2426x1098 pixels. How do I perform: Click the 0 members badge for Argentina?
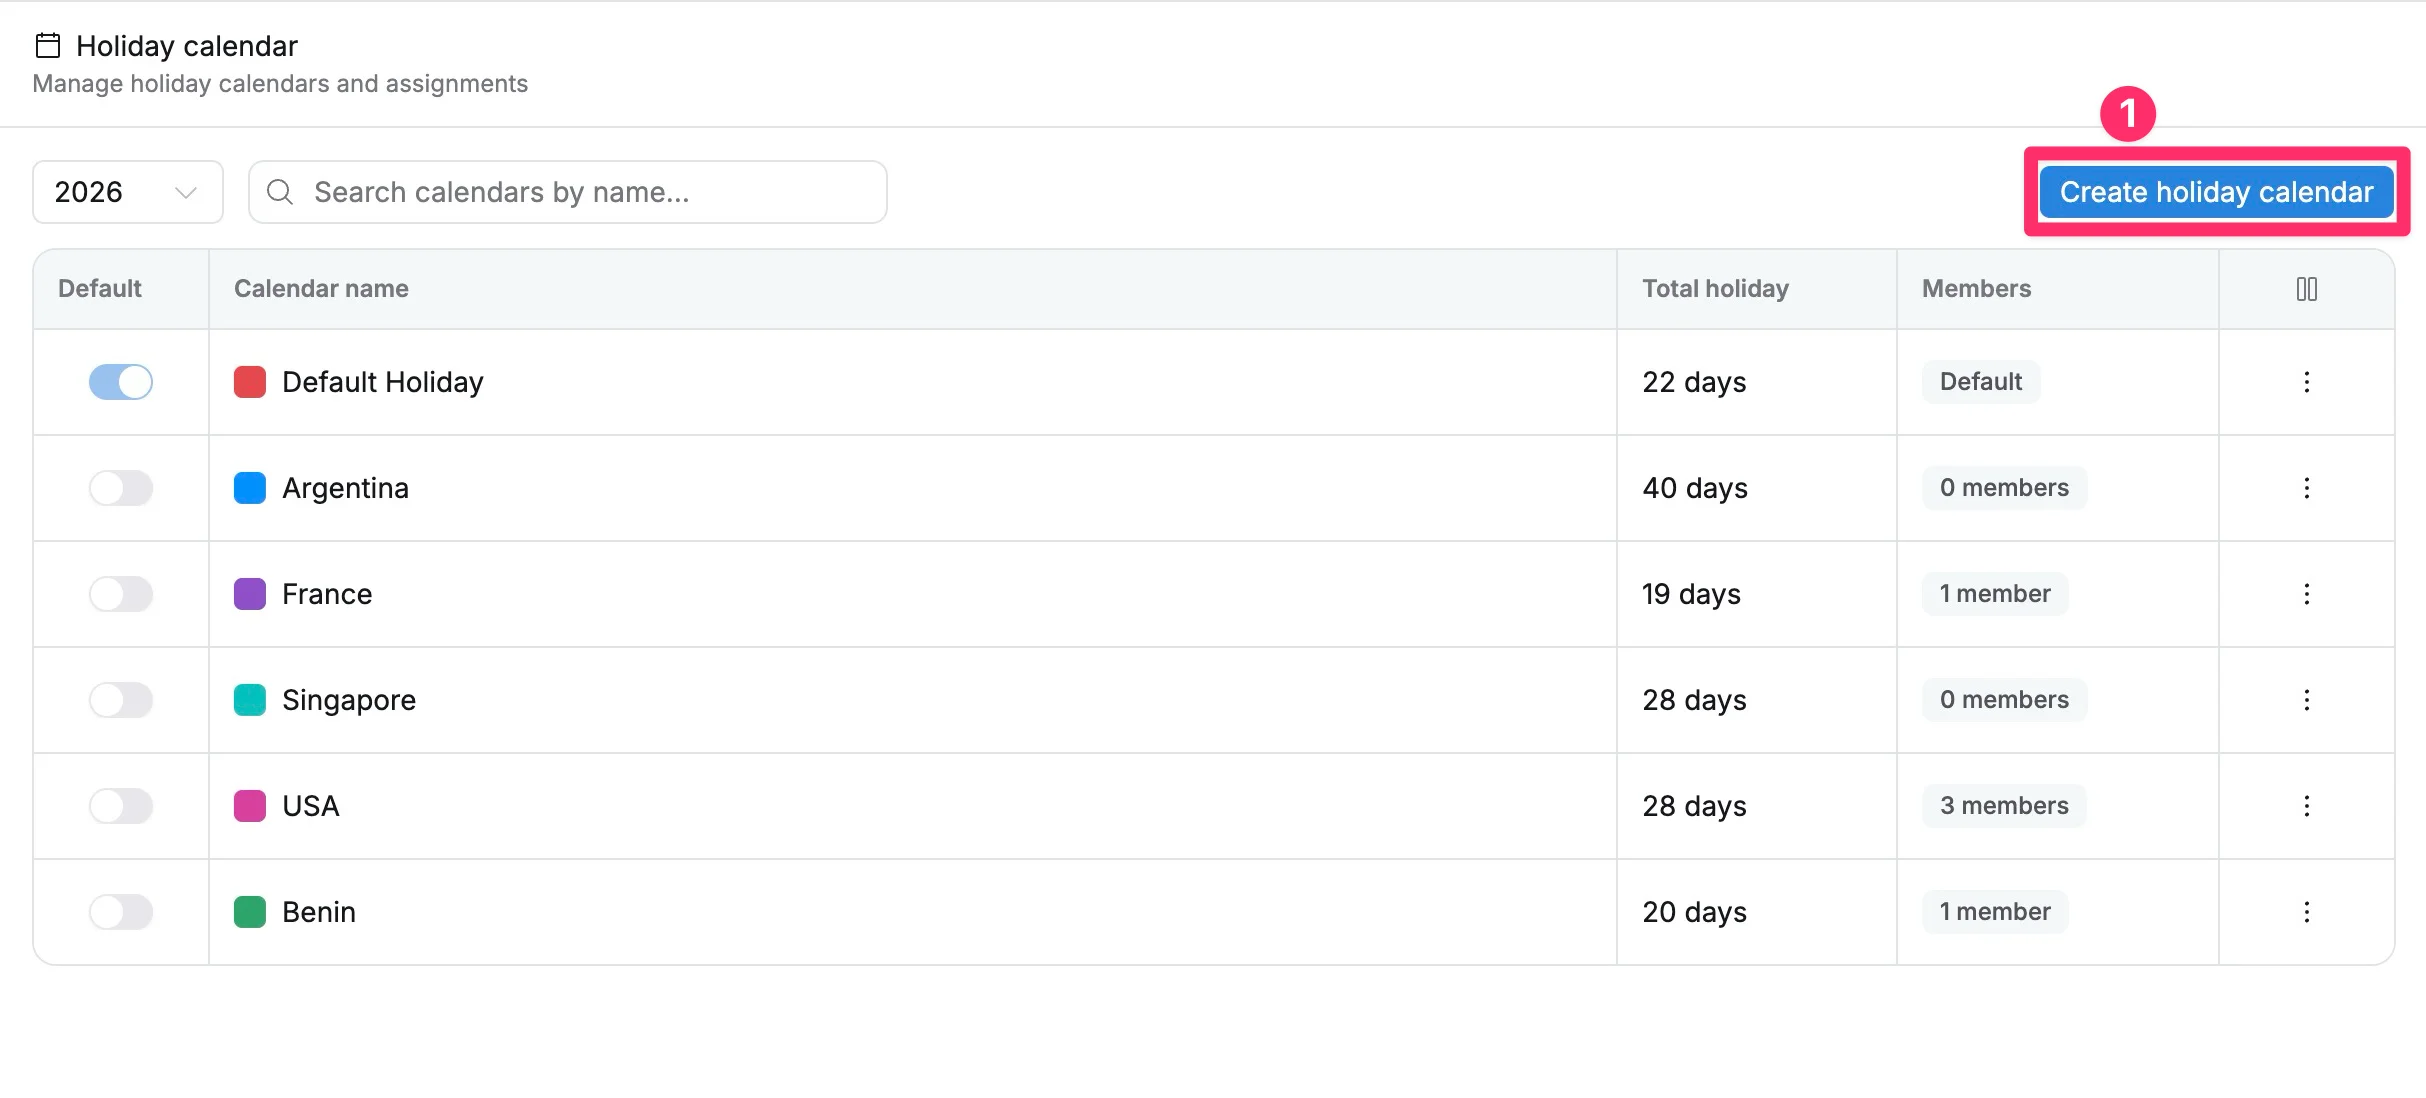2004,488
